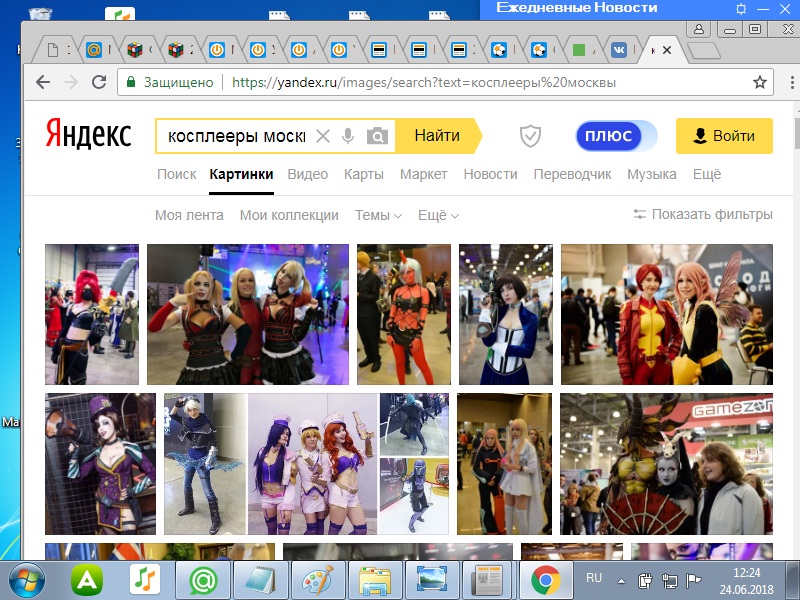800x600 pixels.
Task: Switch to the first Rubik's cube tab
Action: coord(135,50)
